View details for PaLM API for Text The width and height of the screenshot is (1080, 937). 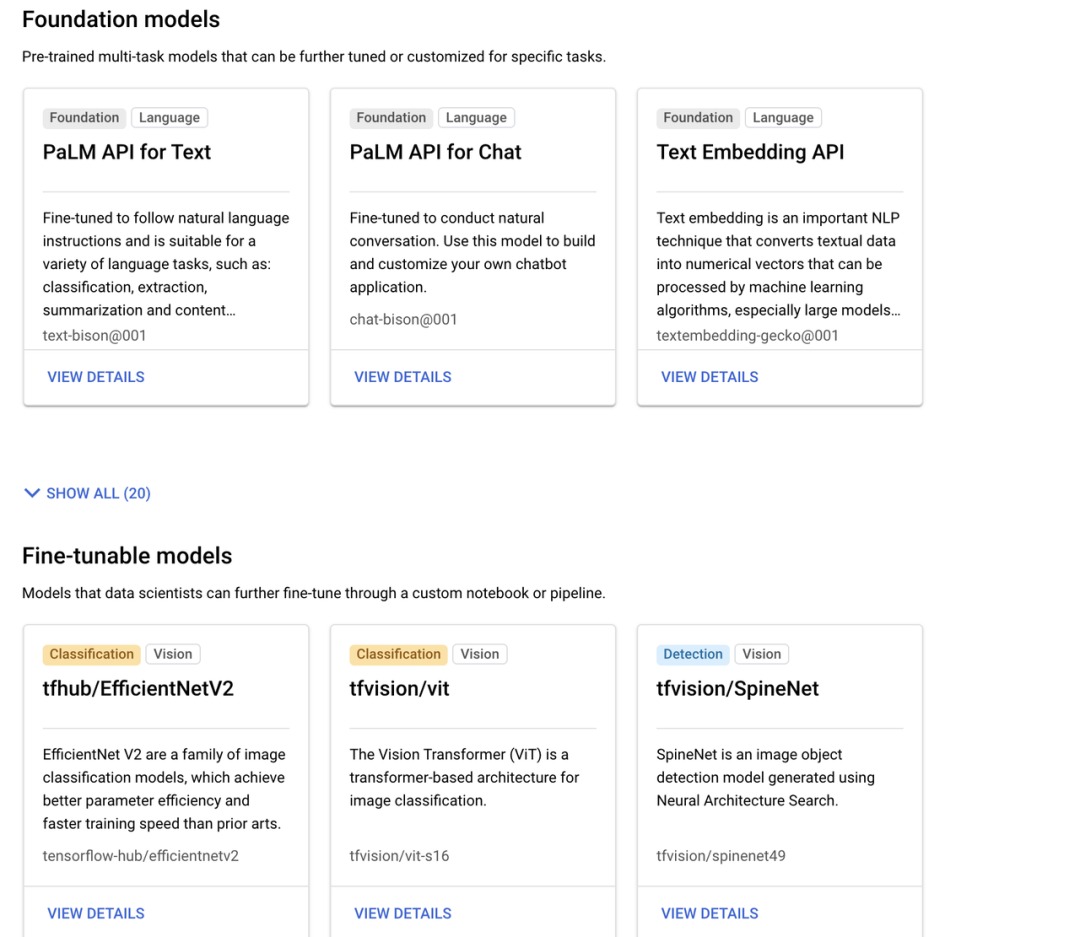click(x=96, y=377)
